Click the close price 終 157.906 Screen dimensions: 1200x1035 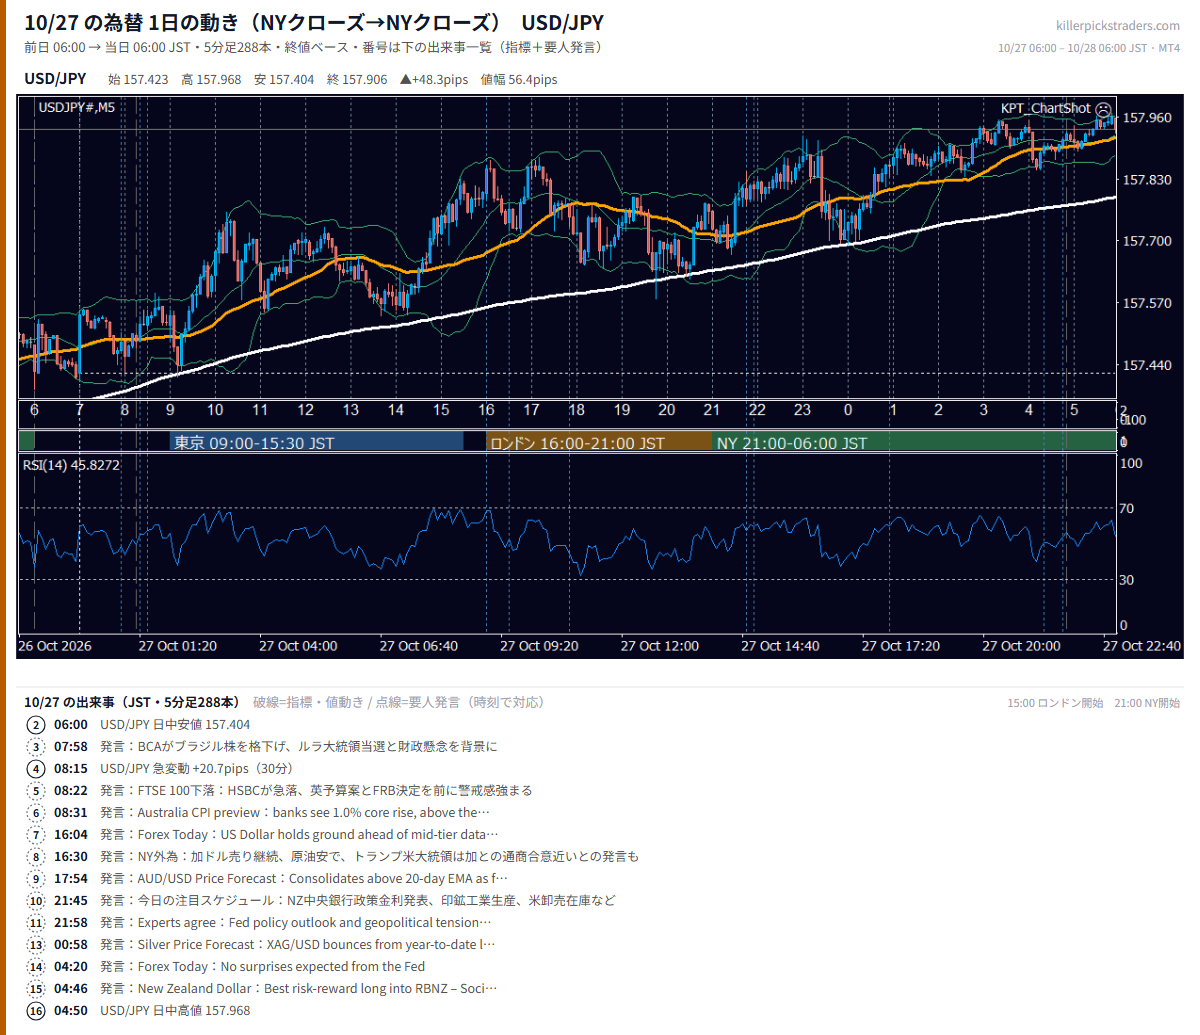point(357,80)
